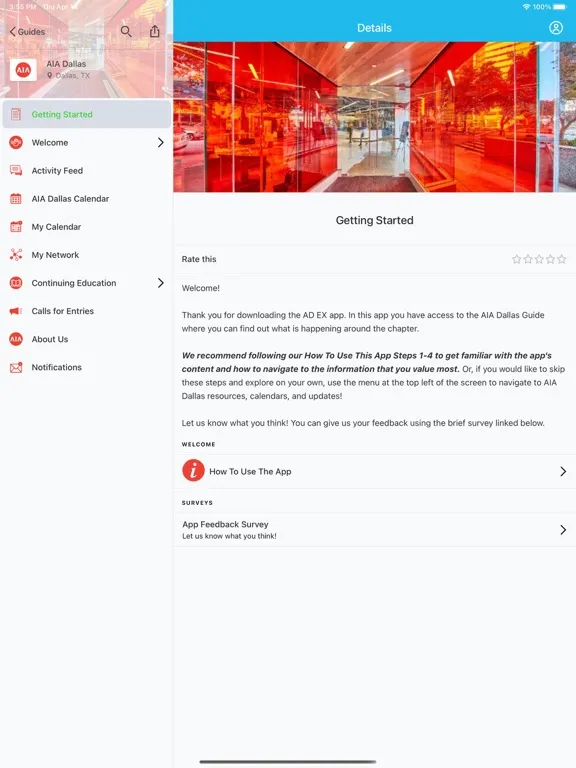Open the App Feedback Survey row
The height and width of the screenshot is (768, 576).
click(375, 529)
